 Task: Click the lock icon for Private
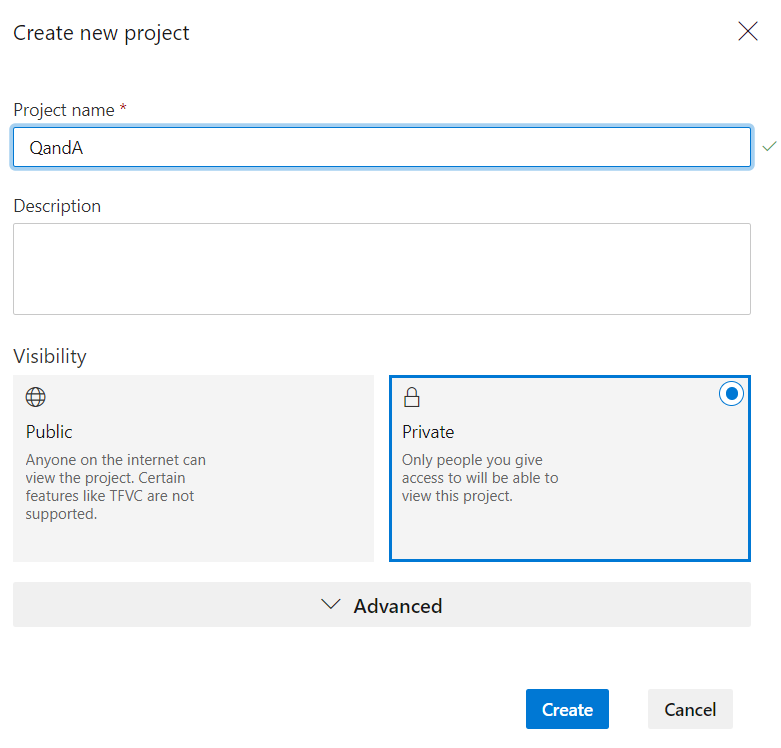[411, 397]
